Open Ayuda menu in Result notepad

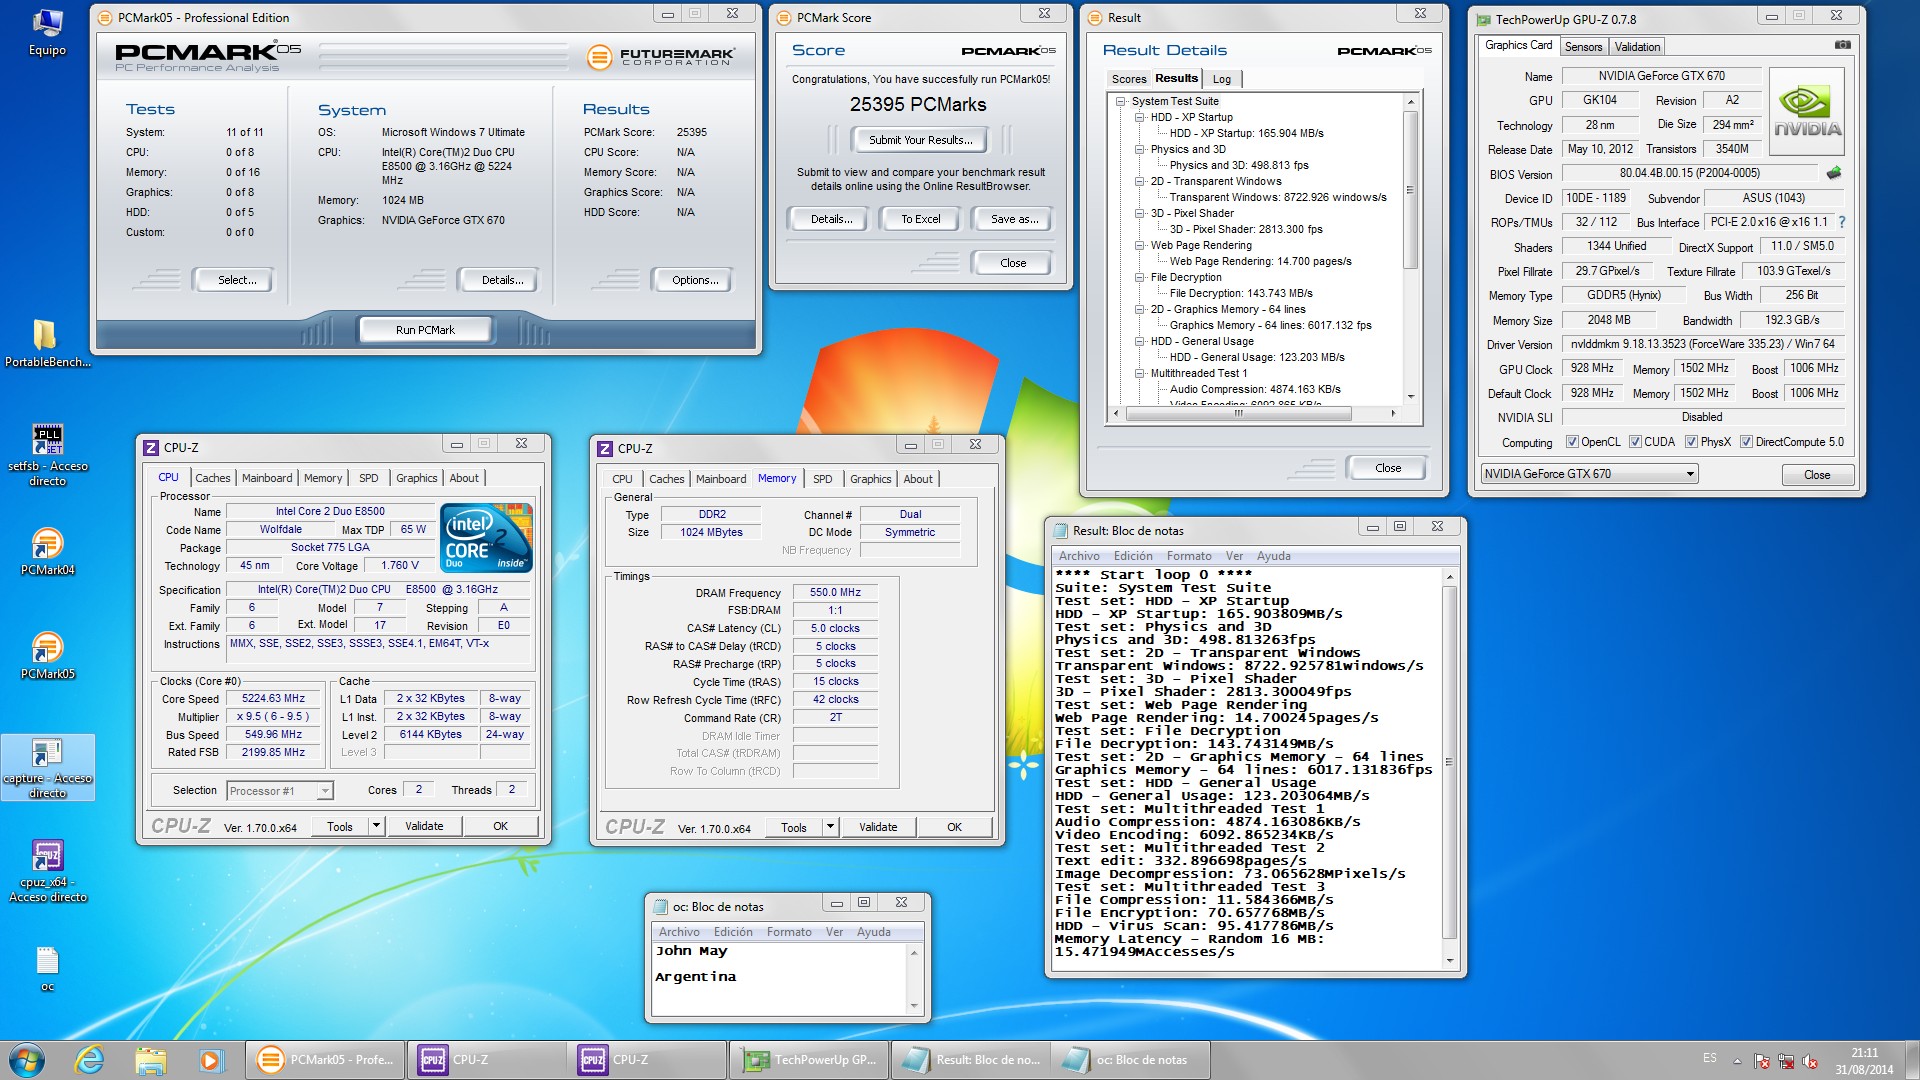[x=1273, y=556]
